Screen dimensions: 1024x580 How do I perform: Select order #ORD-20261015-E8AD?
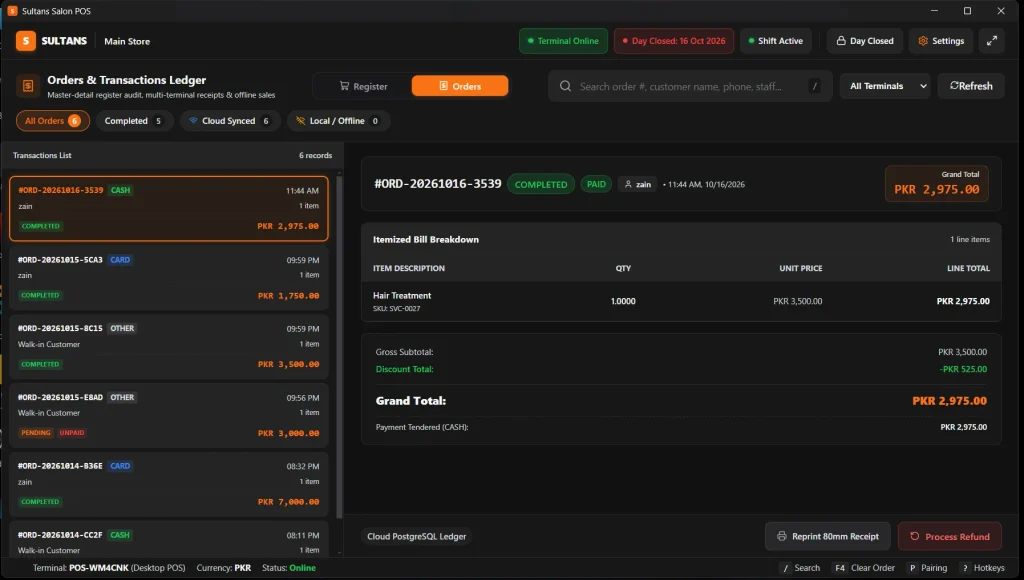click(x=168, y=415)
